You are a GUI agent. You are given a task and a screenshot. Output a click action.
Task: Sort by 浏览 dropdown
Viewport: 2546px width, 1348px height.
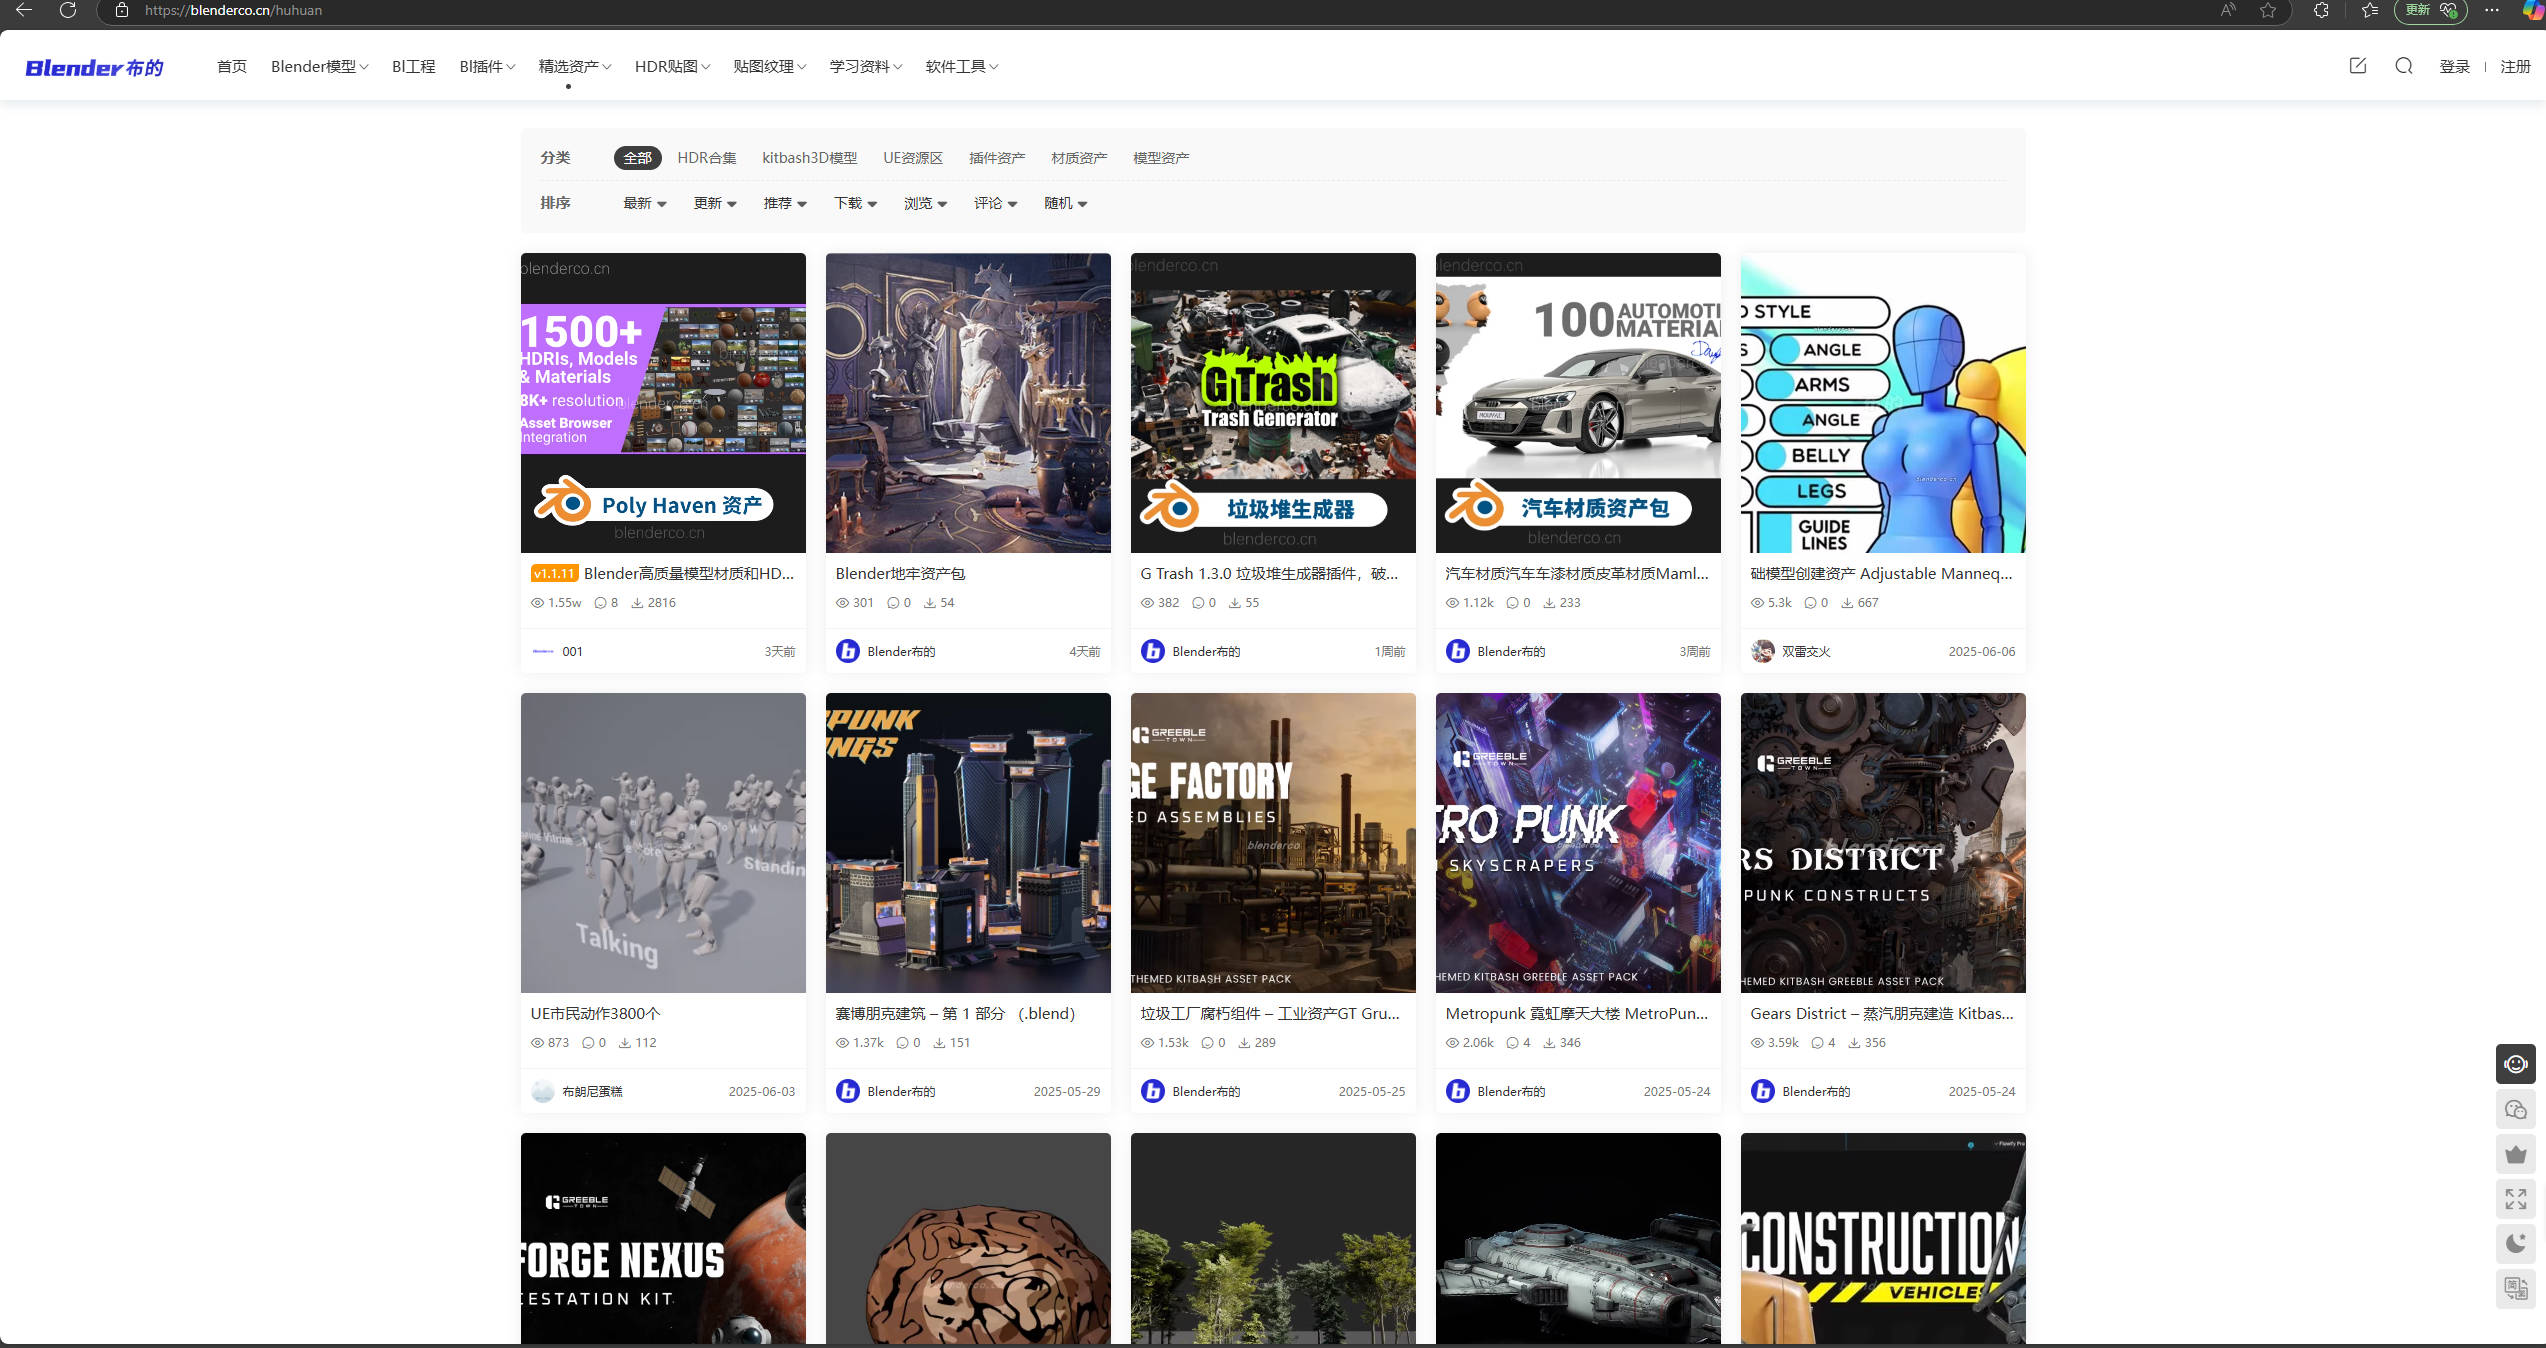point(925,203)
